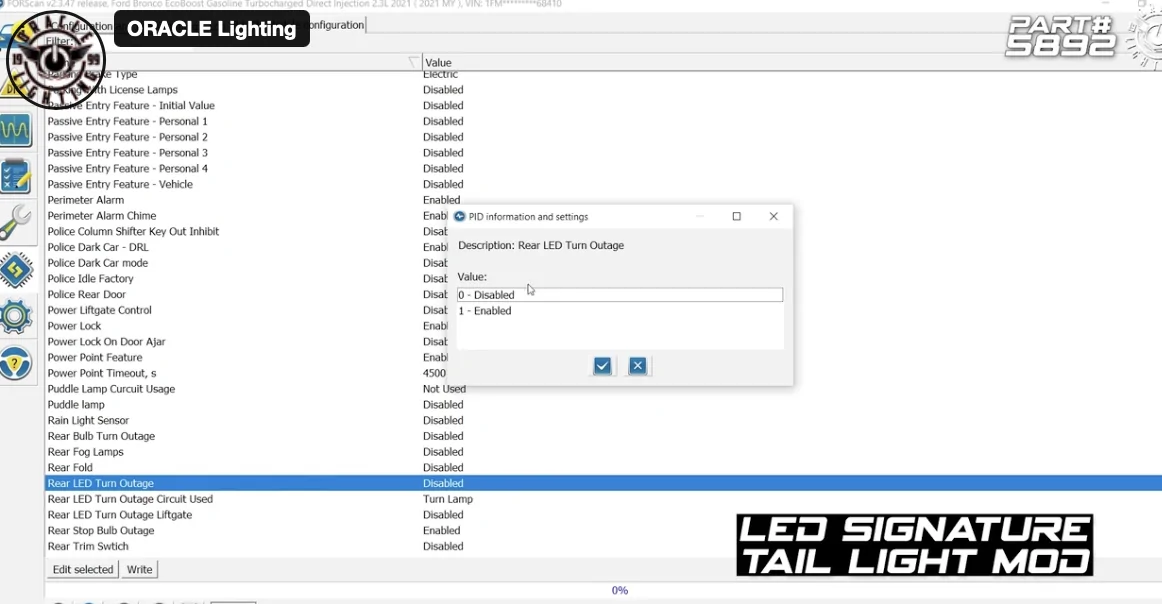Image resolution: width=1162 pixels, height=604 pixels.
Task: Select the Rear Bulb Turn Outage row
Action: point(603,436)
